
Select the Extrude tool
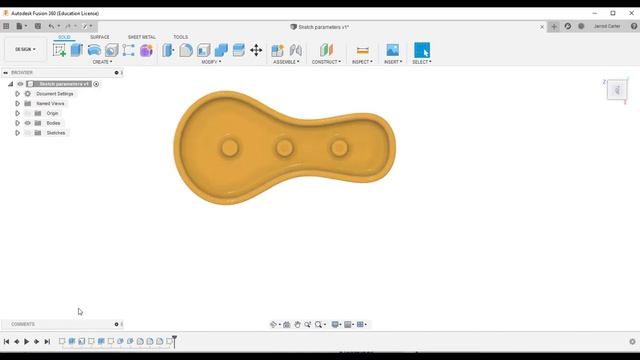pyautogui.click(x=77, y=50)
